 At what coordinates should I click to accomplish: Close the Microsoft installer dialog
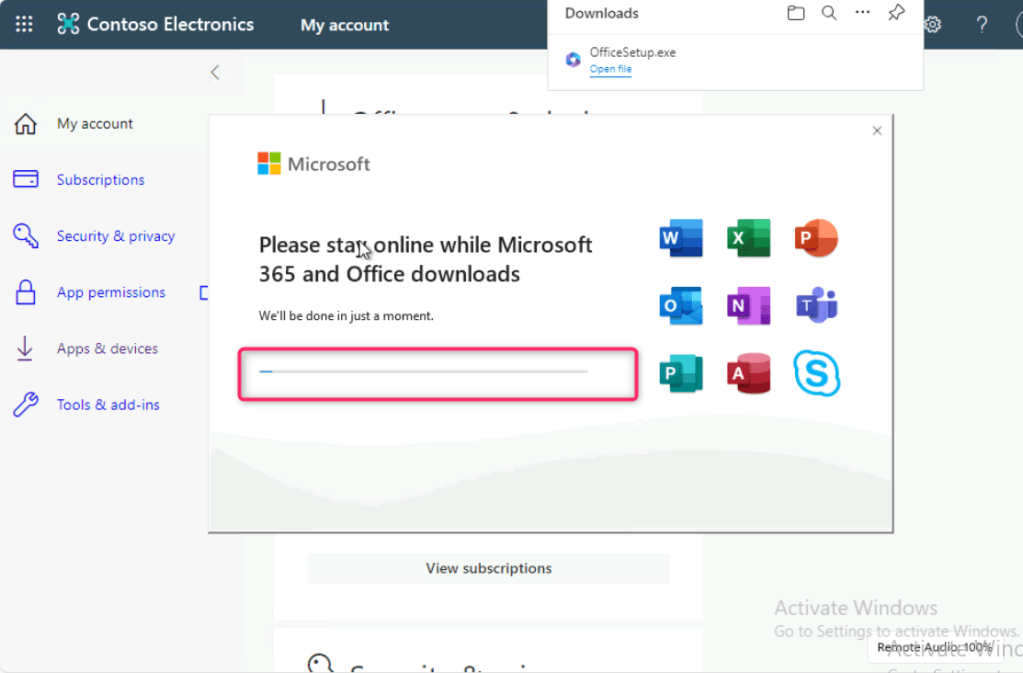[x=877, y=131]
